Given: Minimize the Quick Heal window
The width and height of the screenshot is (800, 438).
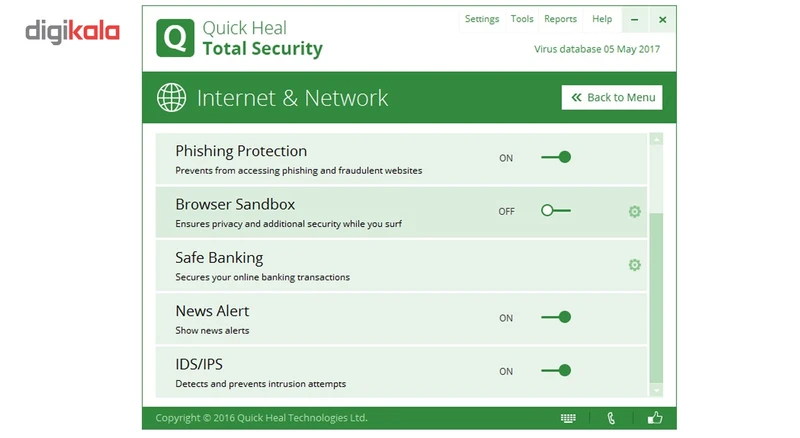Looking at the screenshot, I should point(634,19).
